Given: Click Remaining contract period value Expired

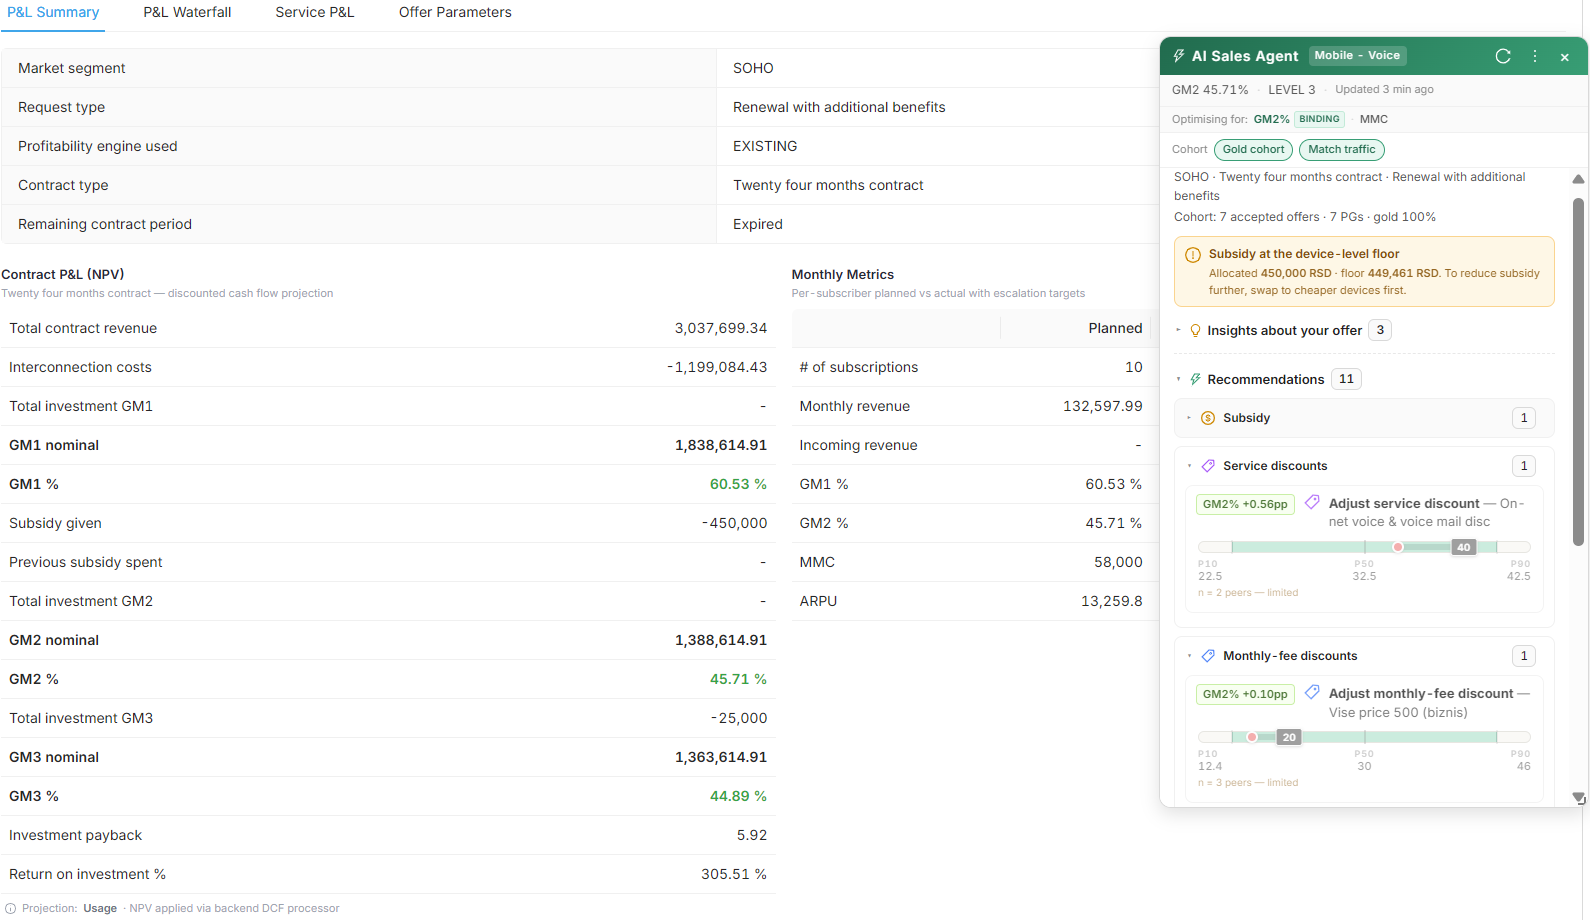Looking at the screenshot, I should coord(758,224).
